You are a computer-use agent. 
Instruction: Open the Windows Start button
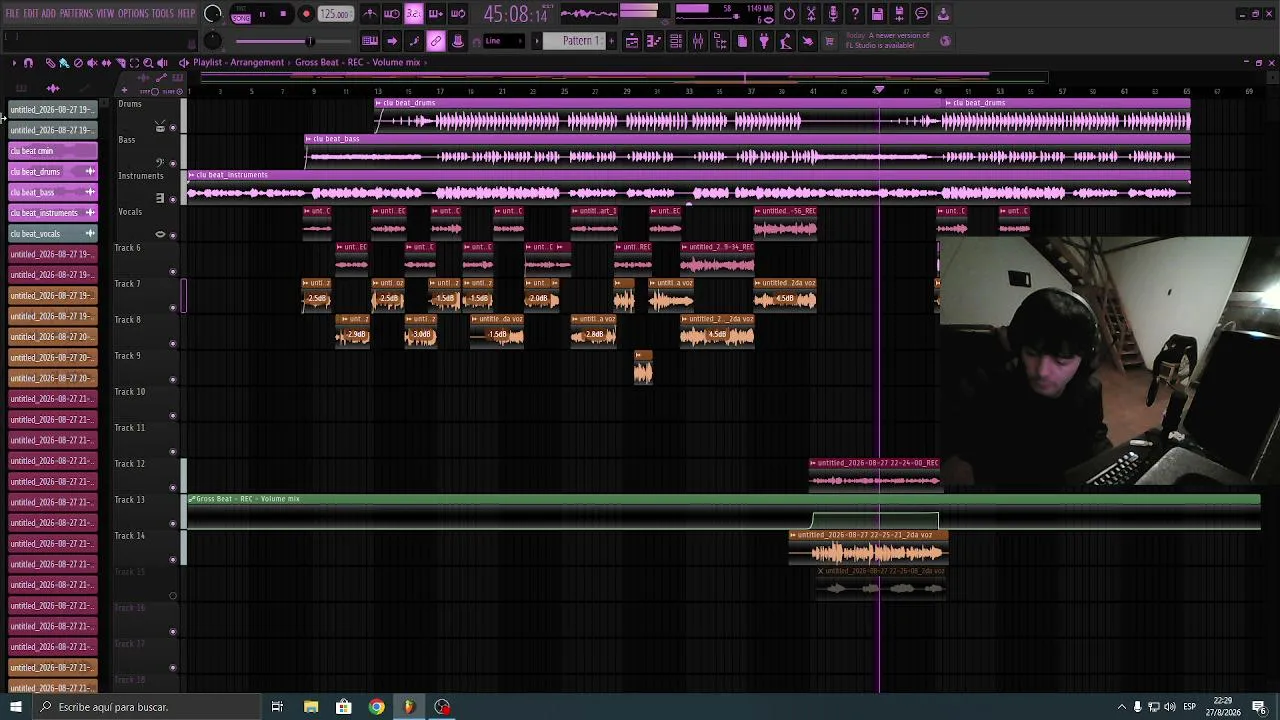(x=16, y=707)
